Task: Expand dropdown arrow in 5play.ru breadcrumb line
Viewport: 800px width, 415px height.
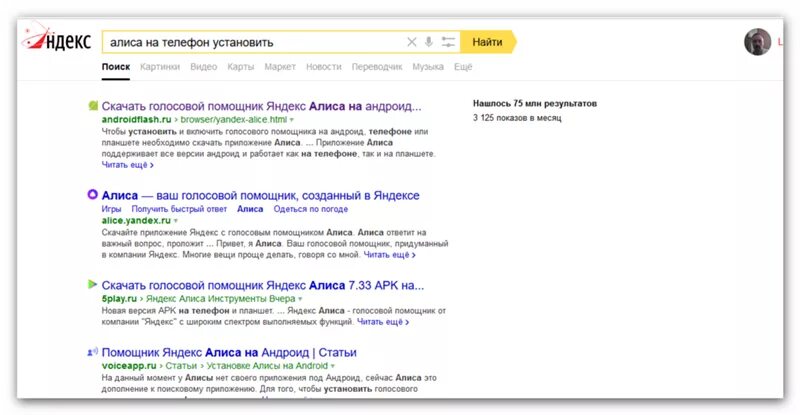Action: coord(300,299)
